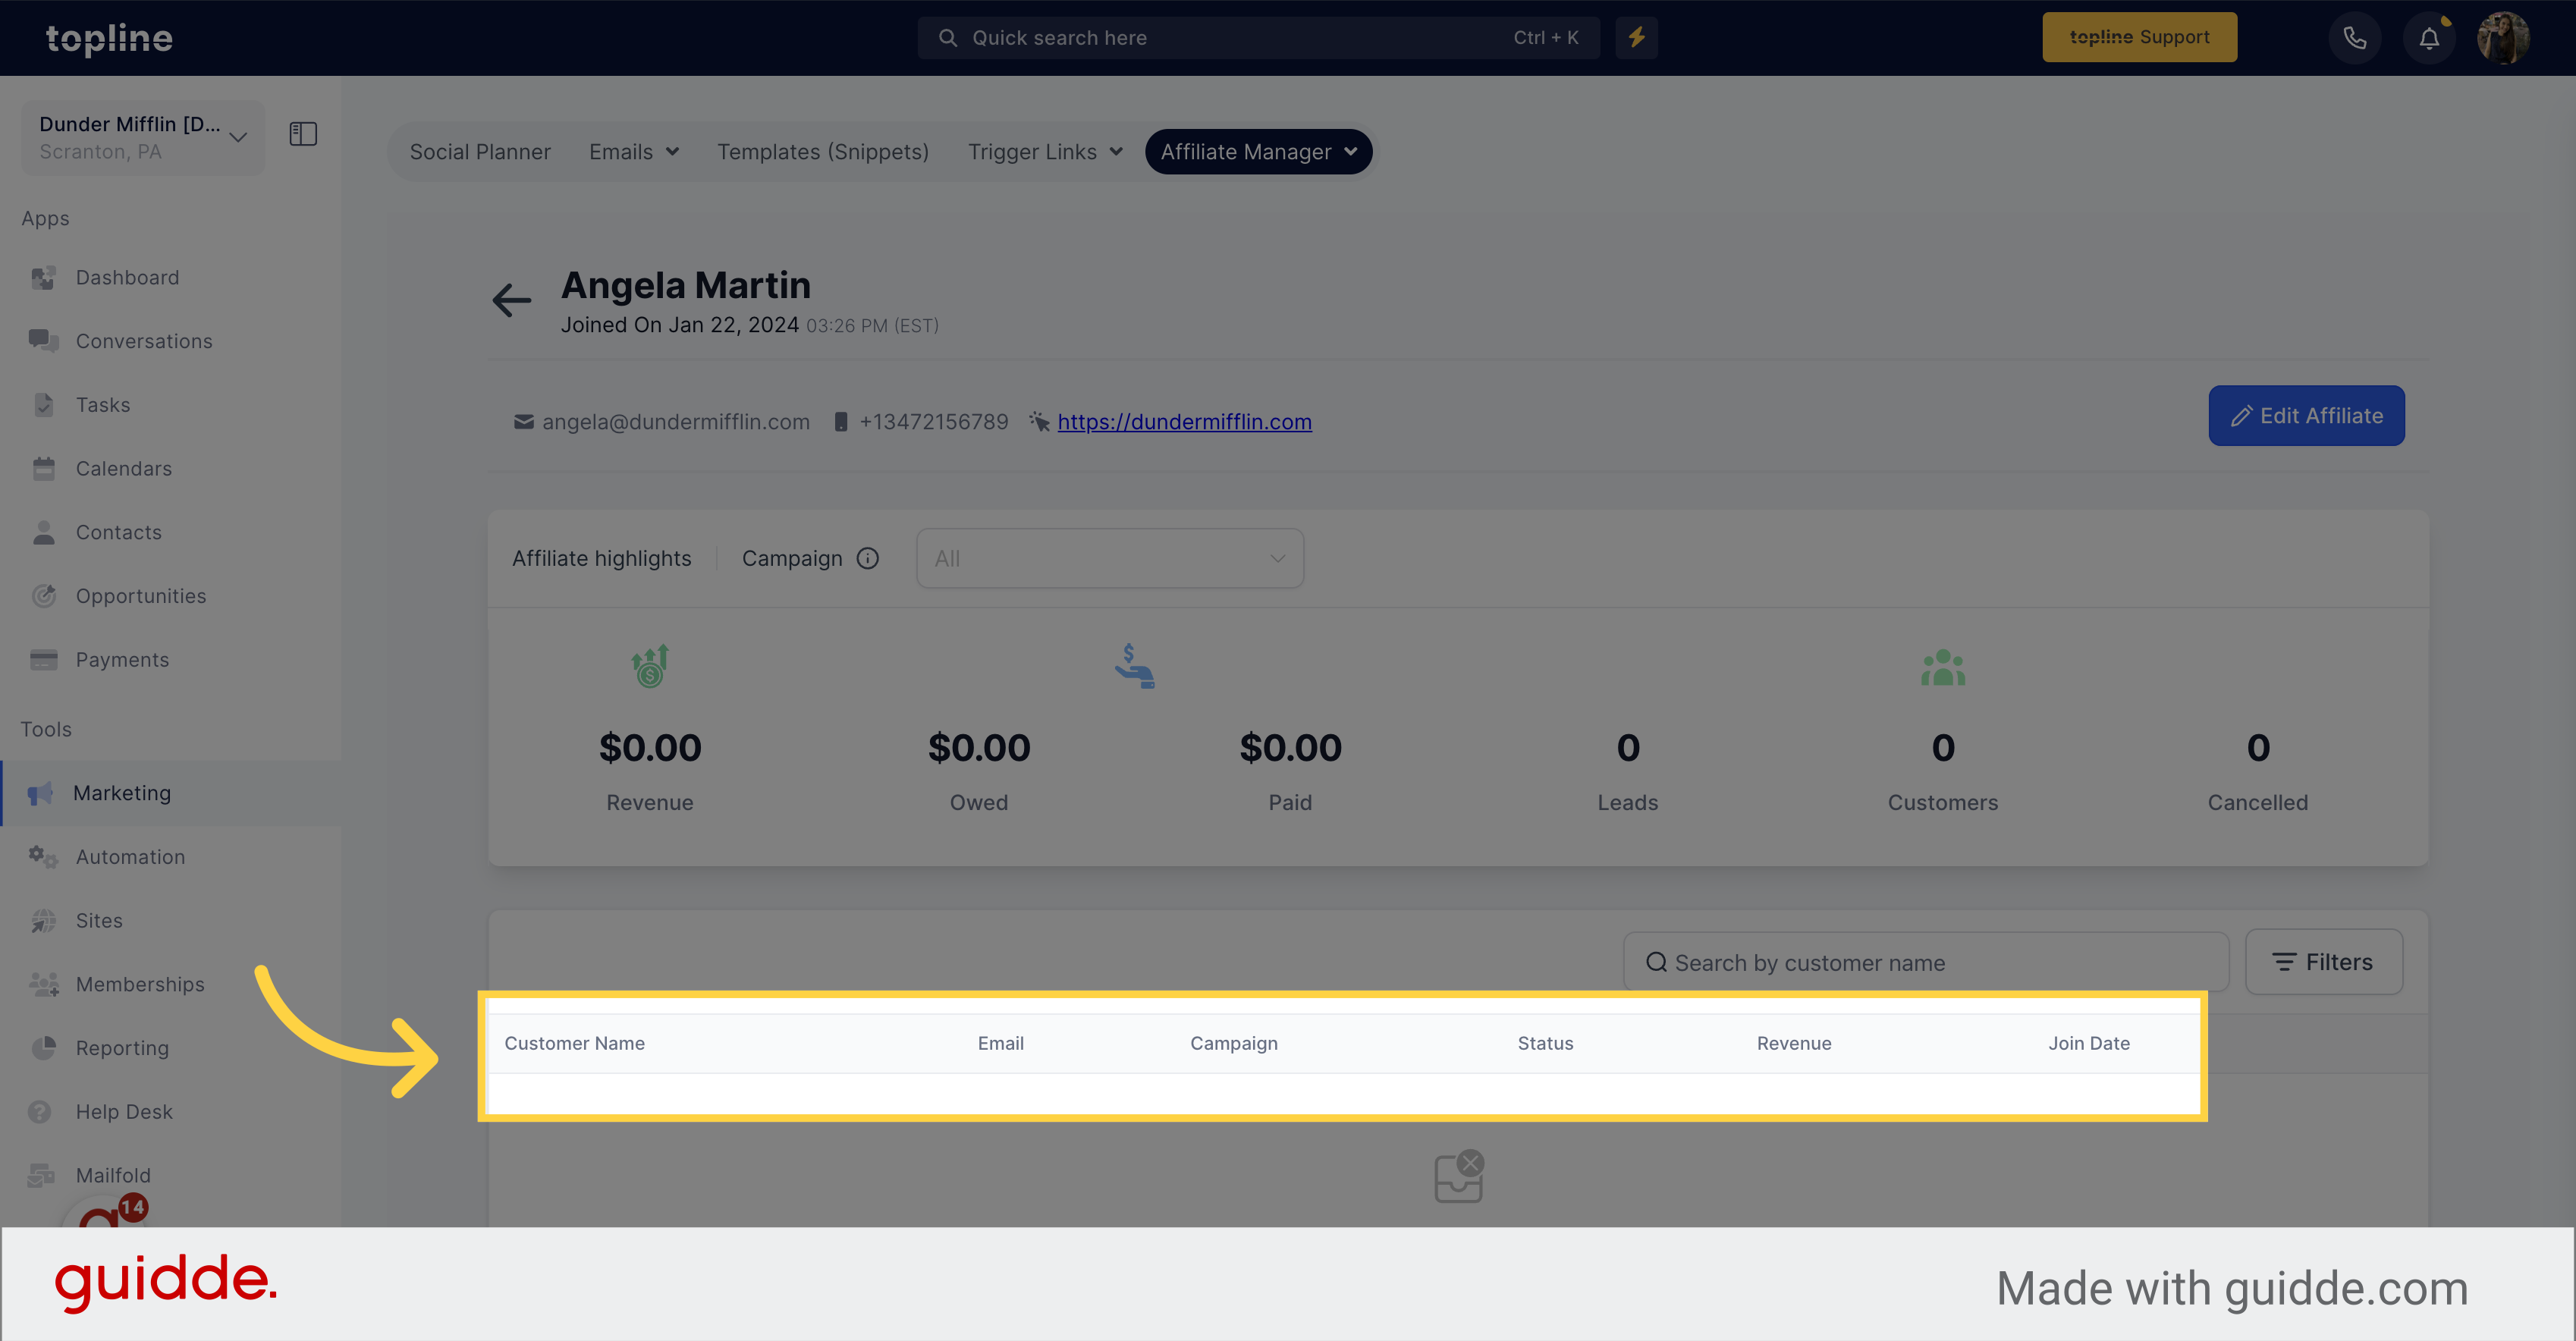Collapse the sidebar panel icon

tap(303, 134)
